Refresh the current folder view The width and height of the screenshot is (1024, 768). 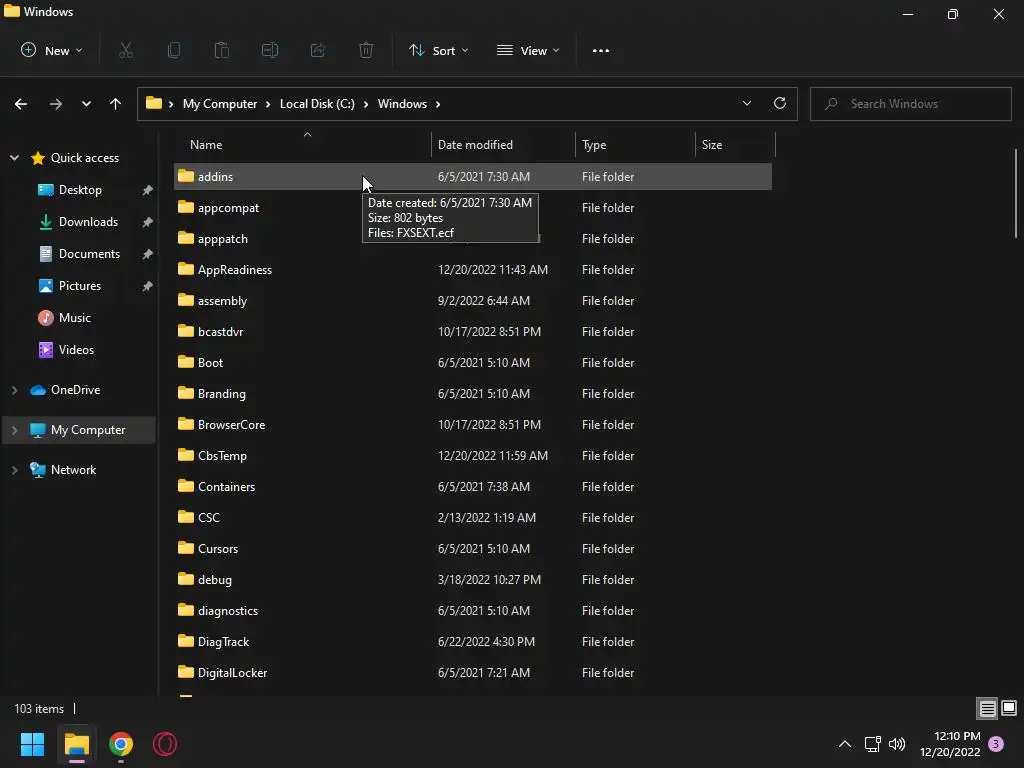point(780,103)
